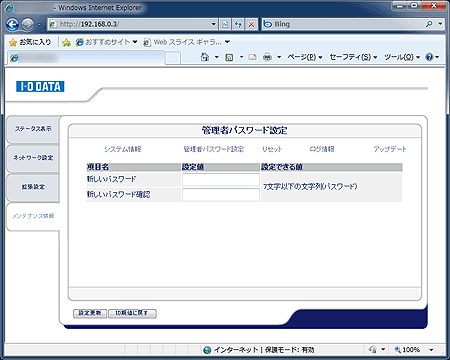The image size is (450, 360).
Task: Open the recent pages dropdown arrow
Action: 39,25
